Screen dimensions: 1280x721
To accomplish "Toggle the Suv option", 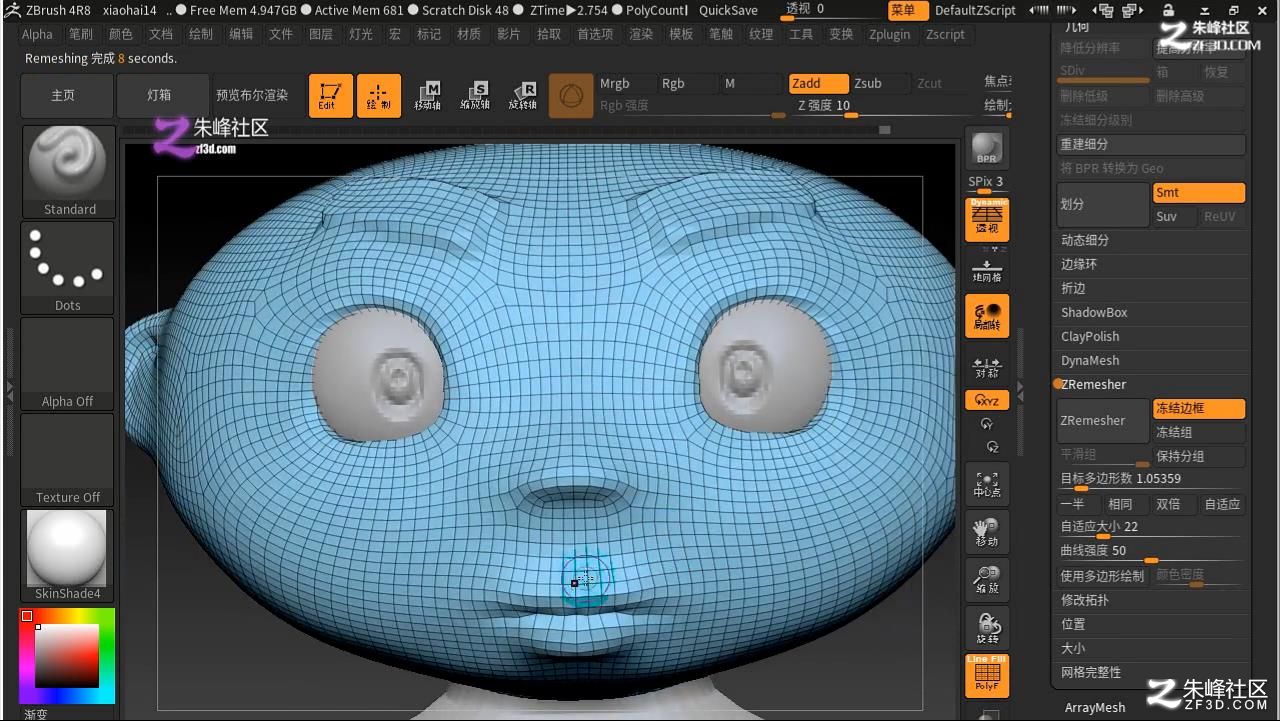I will coord(1174,217).
